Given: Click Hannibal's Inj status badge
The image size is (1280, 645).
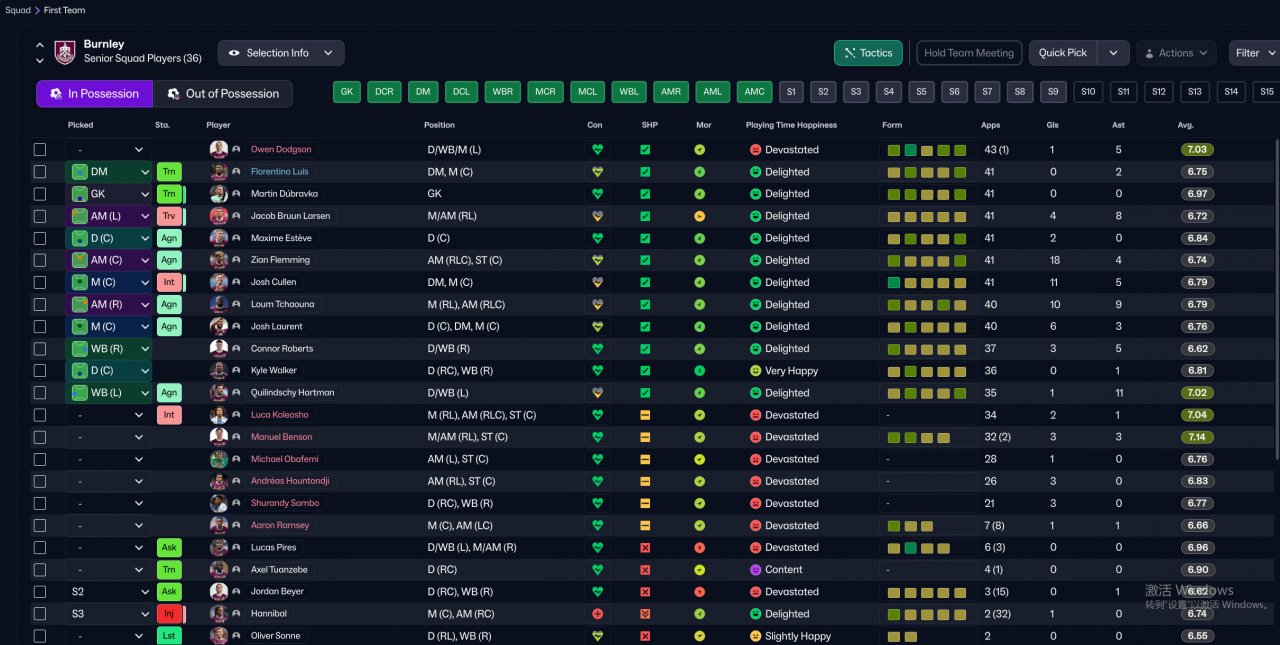Looking at the screenshot, I should [169, 614].
